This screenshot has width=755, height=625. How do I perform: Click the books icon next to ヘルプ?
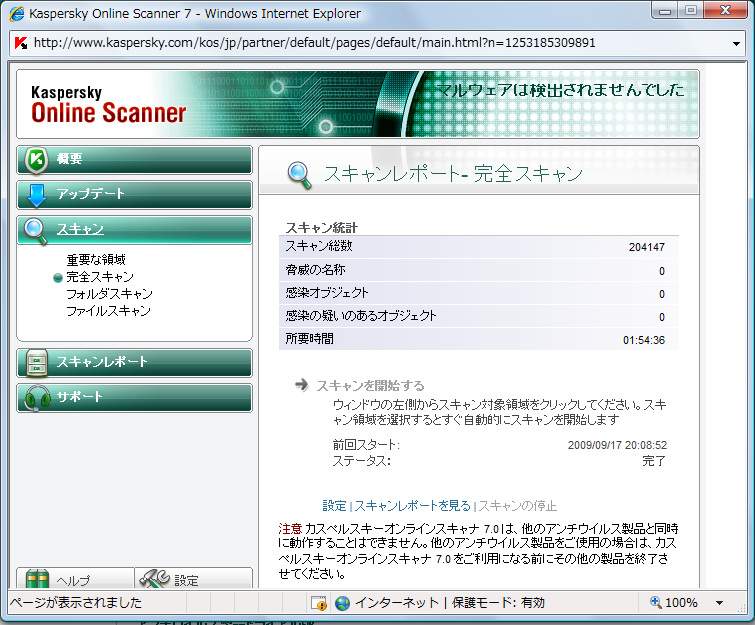click(37, 579)
